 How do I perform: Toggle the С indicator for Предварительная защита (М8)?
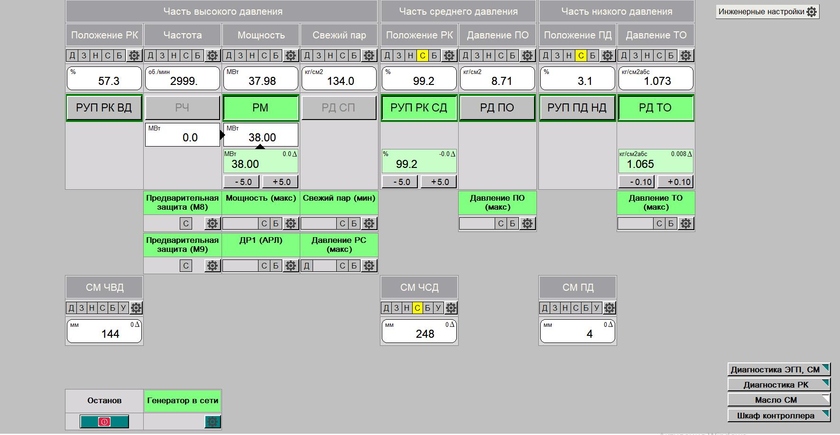(186, 223)
